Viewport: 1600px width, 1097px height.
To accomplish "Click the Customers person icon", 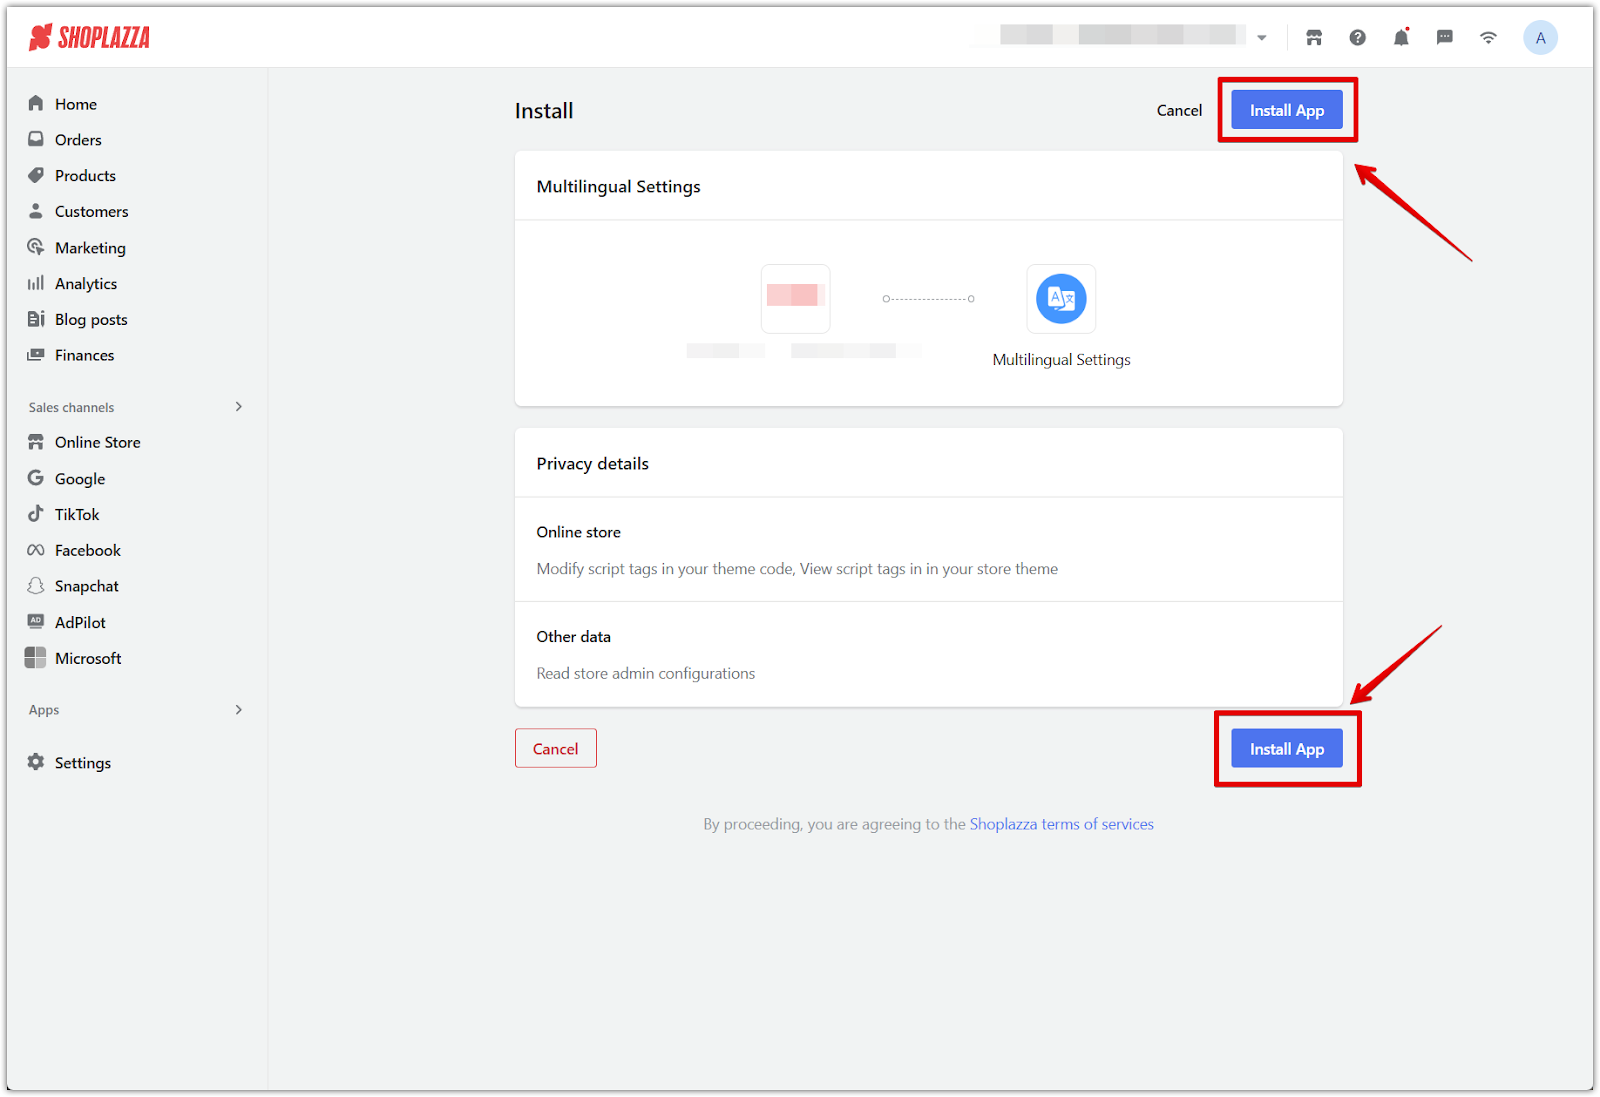I will [x=36, y=211].
